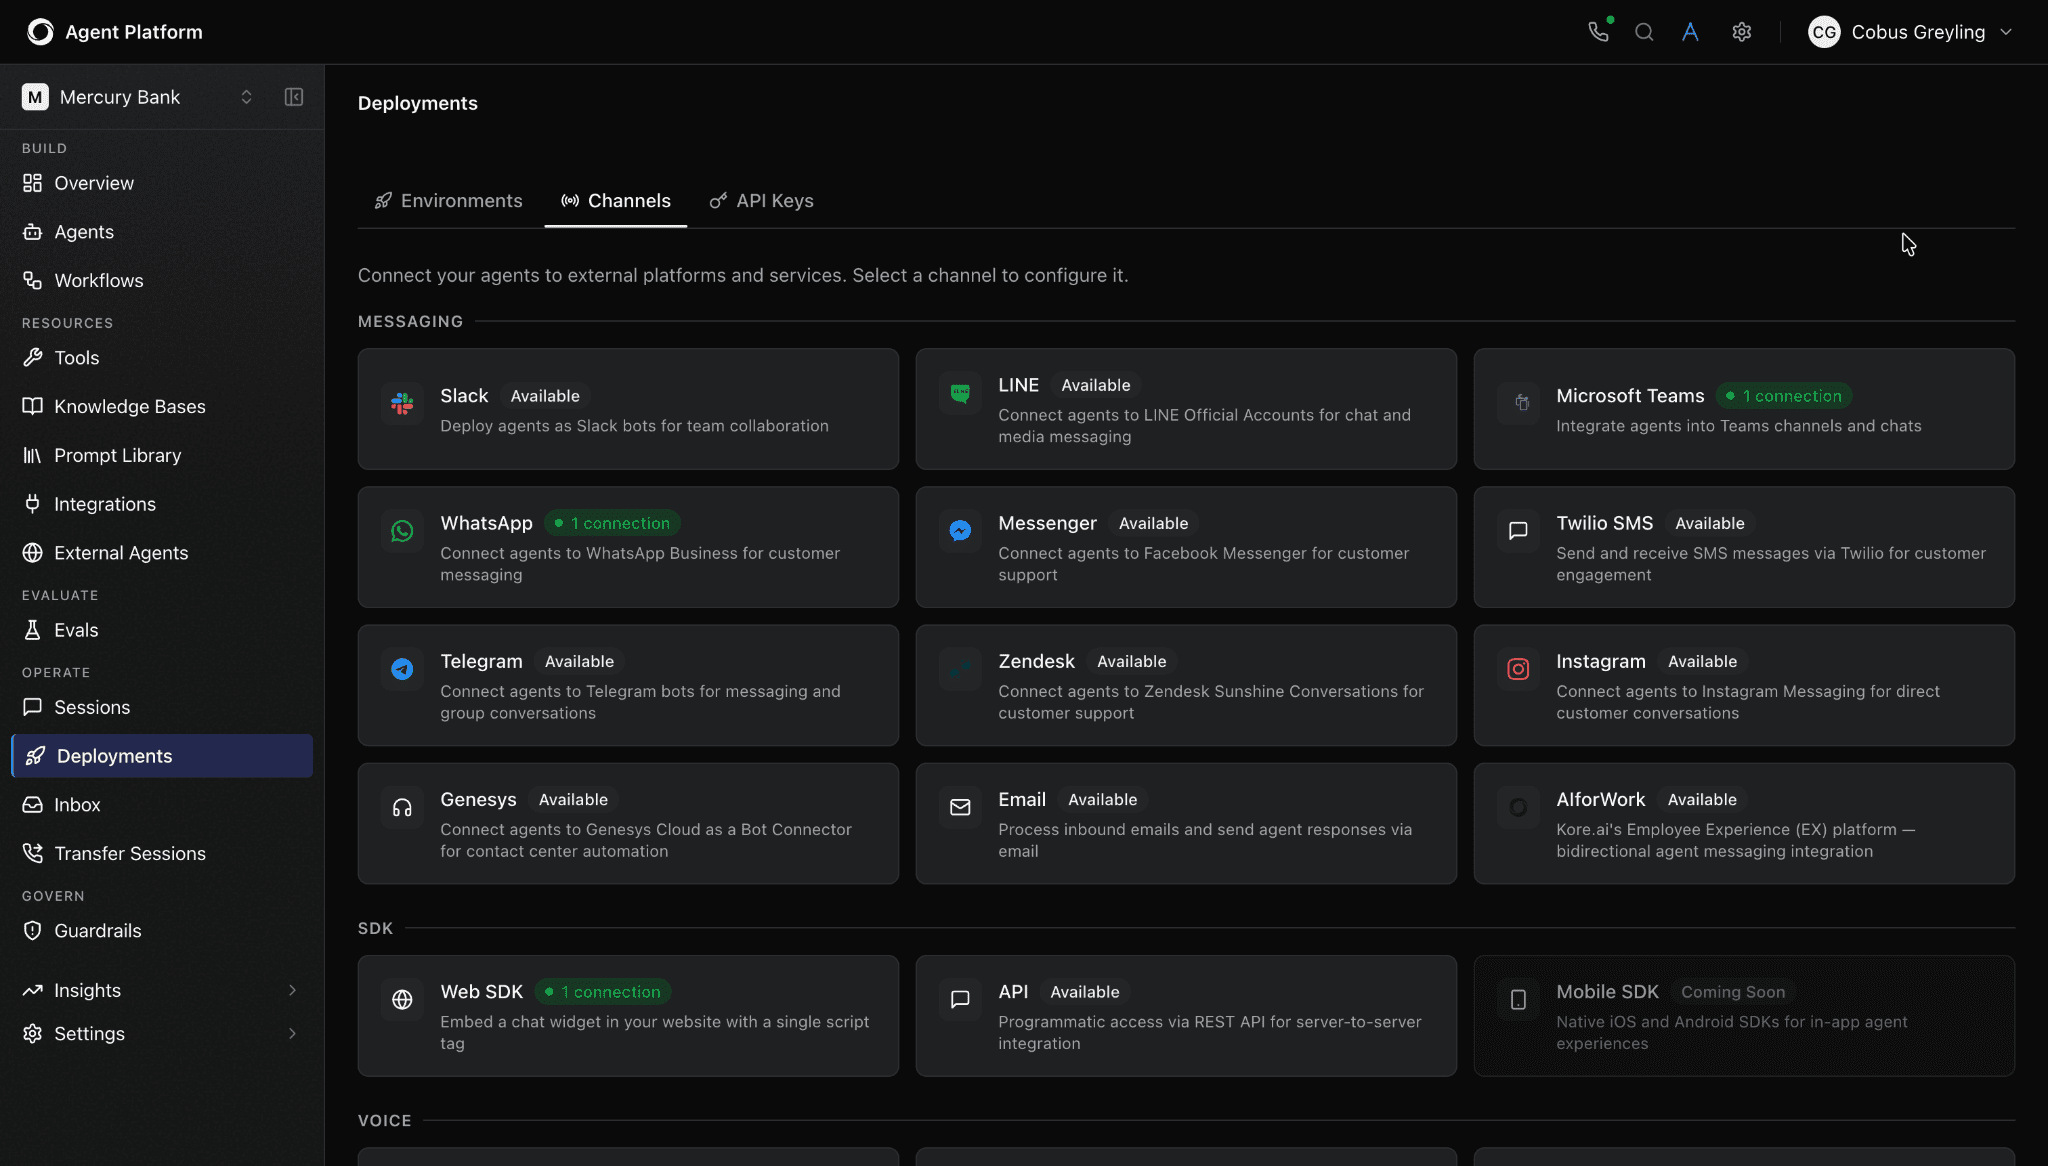The width and height of the screenshot is (2048, 1166).
Task: Select the Genesys channel title
Action: pos(478,800)
